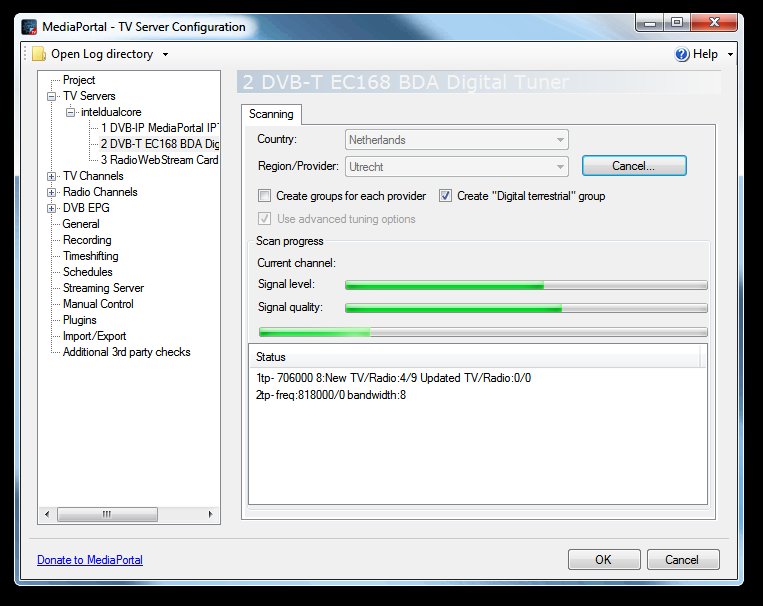Select the 1tp- 706000 status row
The height and width of the screenshot is (606, 763).
pos(393,378)
